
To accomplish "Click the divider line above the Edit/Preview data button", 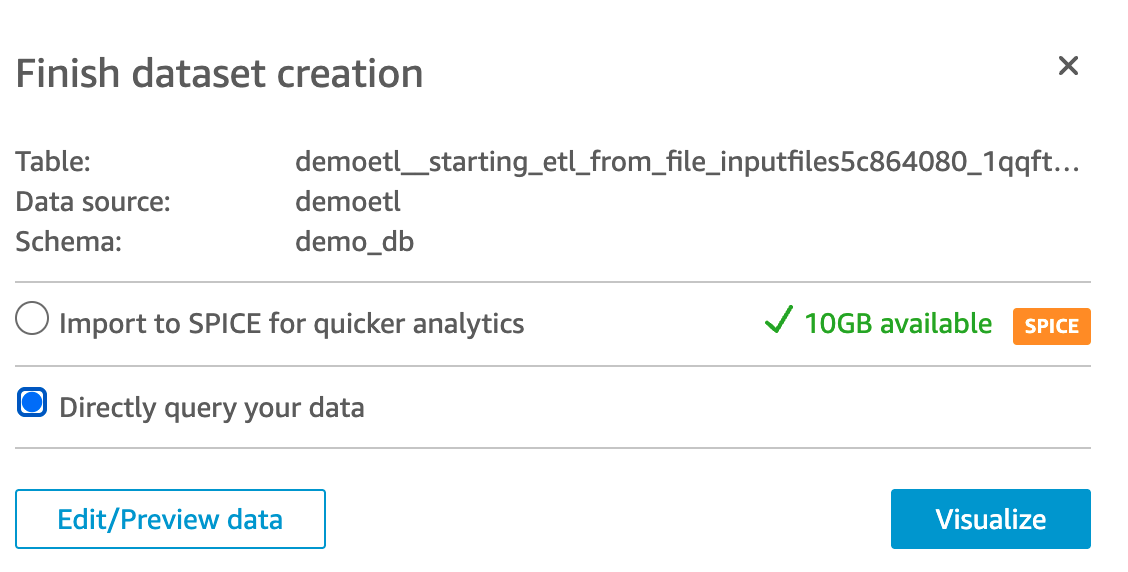I will [553, 448].
